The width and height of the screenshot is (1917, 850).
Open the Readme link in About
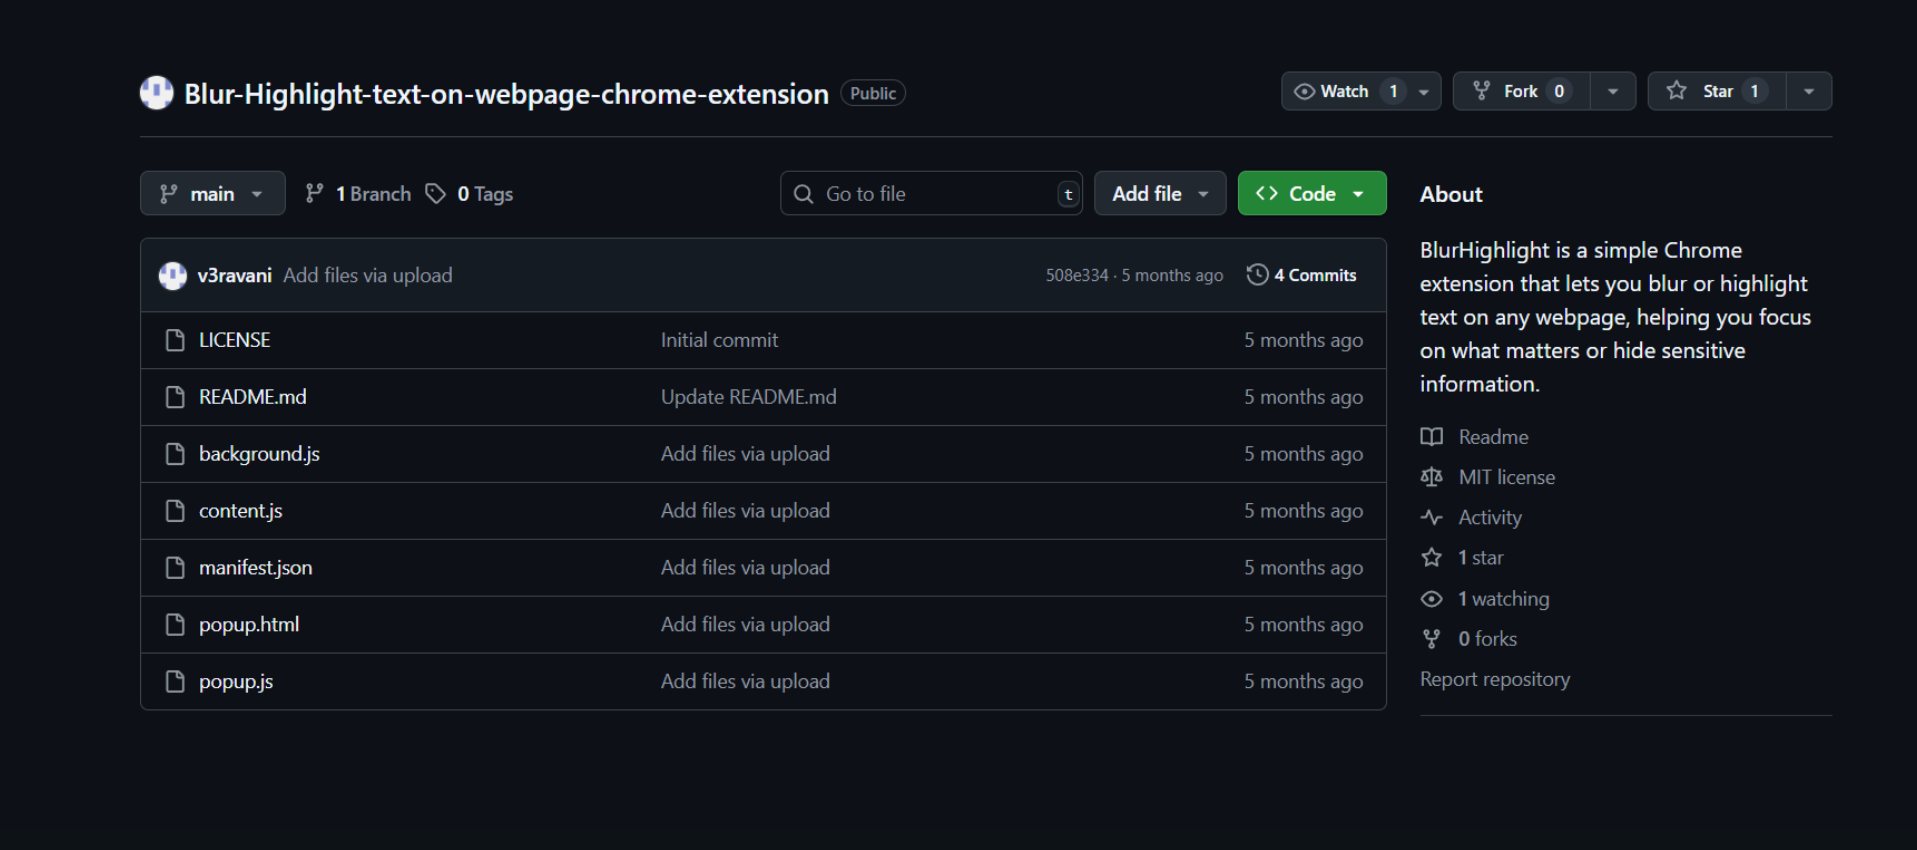tap(1492, 437)
